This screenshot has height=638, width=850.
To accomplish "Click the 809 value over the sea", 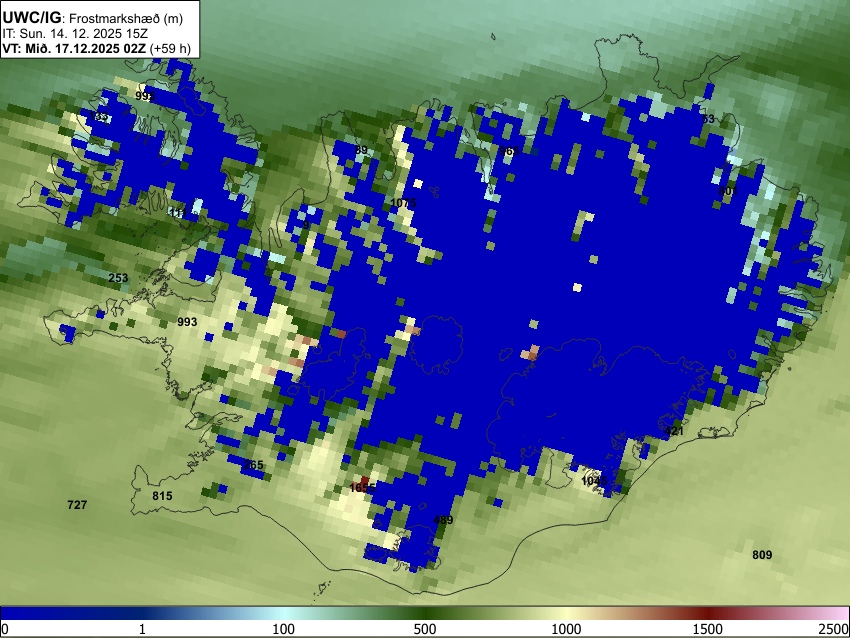I will pyautogui.click(x=762, y=555).
